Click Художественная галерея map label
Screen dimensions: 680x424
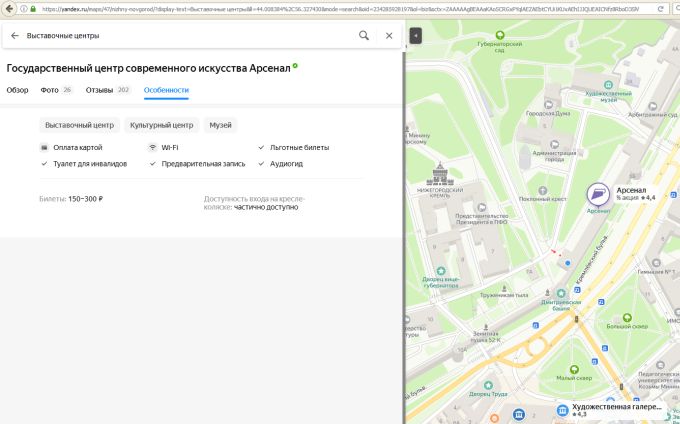point(616,408)
